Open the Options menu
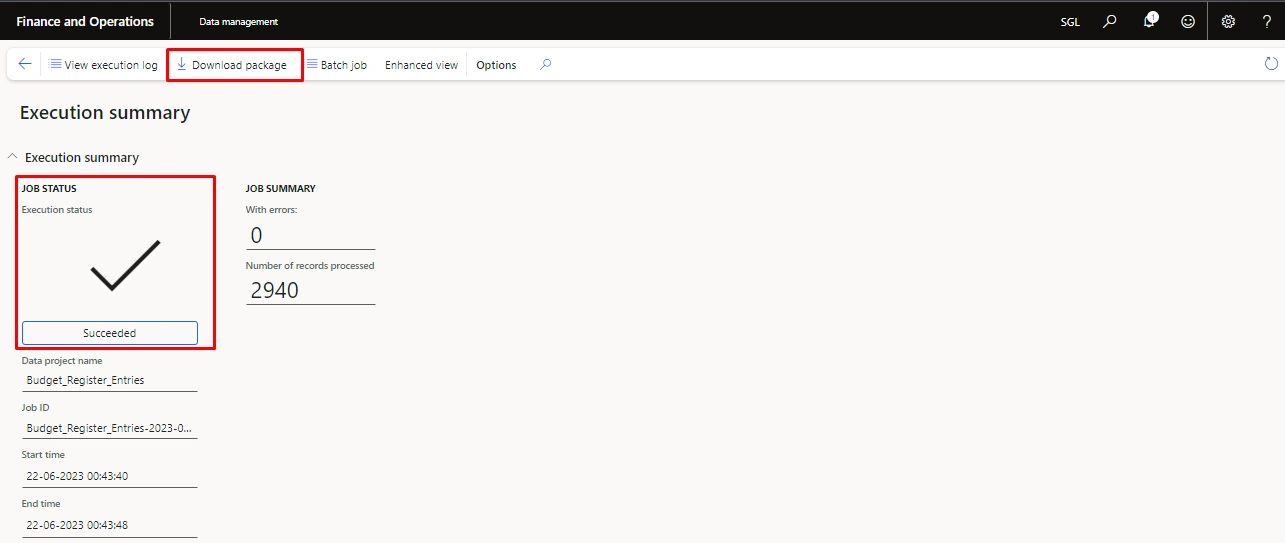The image size is (1285, 543). click(496, 65)
